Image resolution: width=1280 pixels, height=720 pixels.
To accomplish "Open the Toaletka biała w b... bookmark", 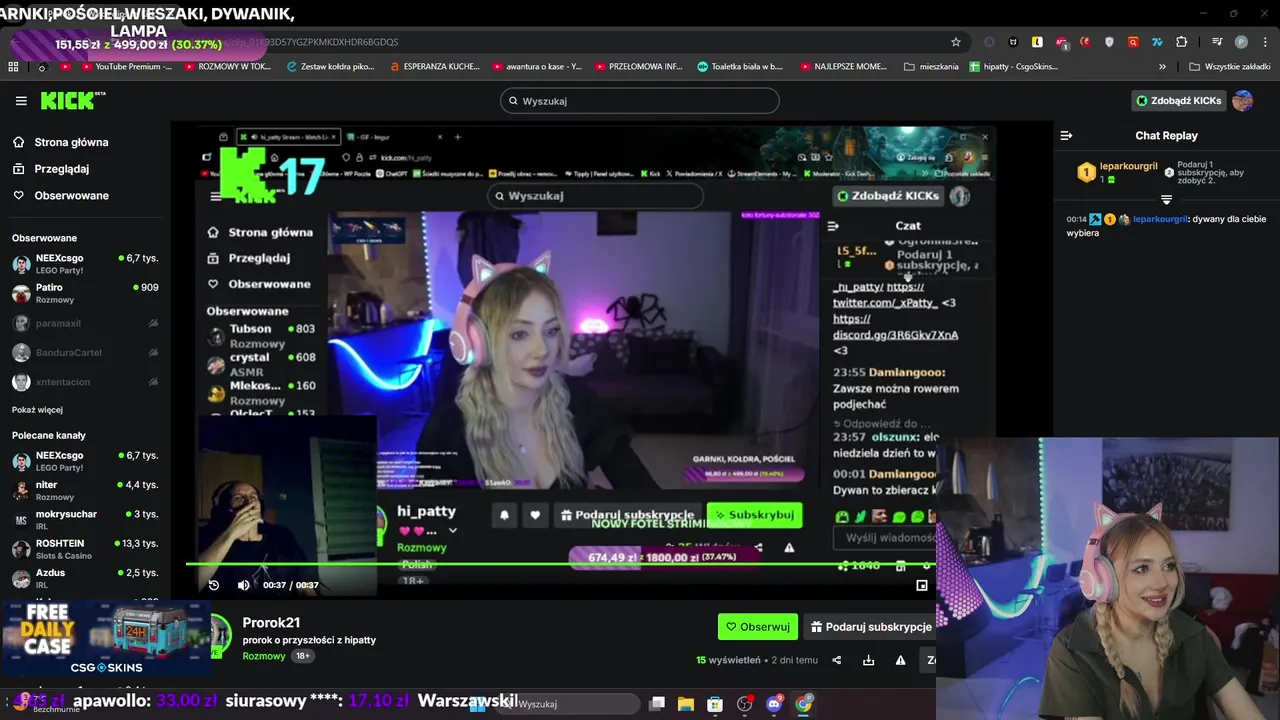I will pyautogui.click(x=740, y=67).
